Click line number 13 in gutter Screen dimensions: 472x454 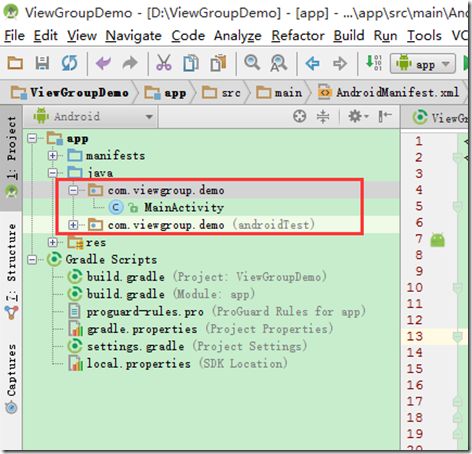coord(415,336)
